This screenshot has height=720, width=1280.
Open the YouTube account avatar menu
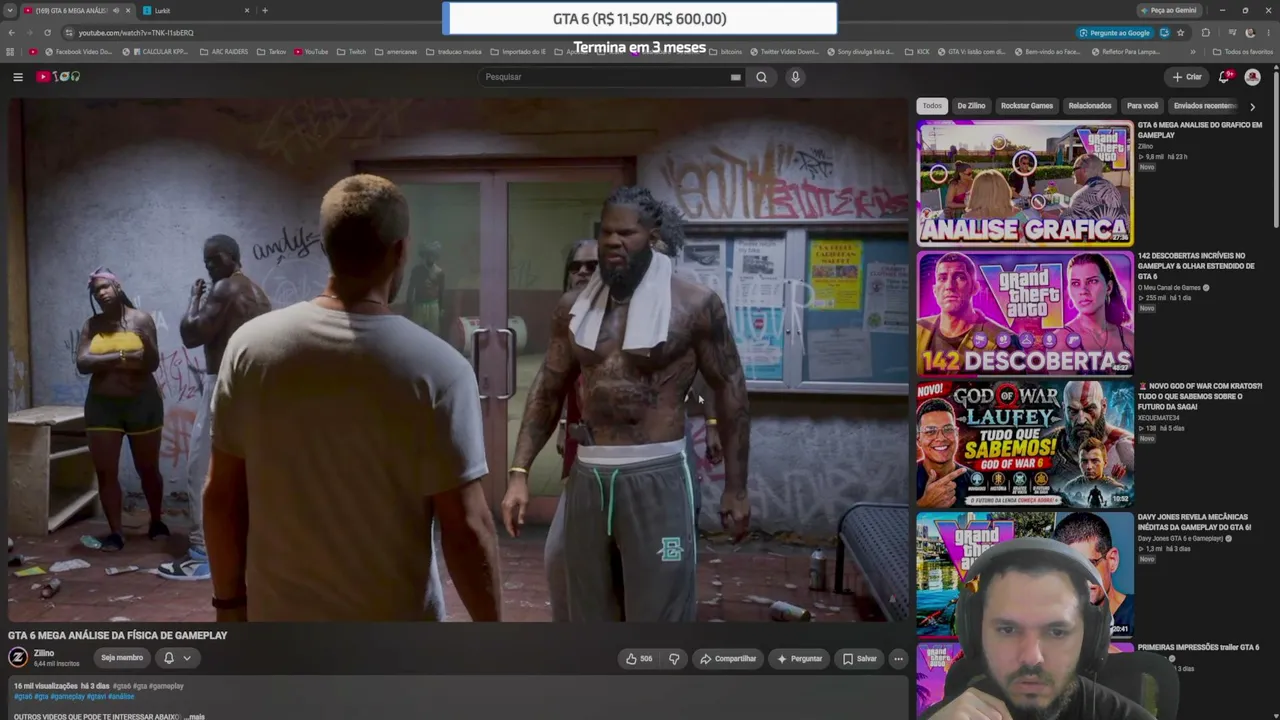point(1252,77)
